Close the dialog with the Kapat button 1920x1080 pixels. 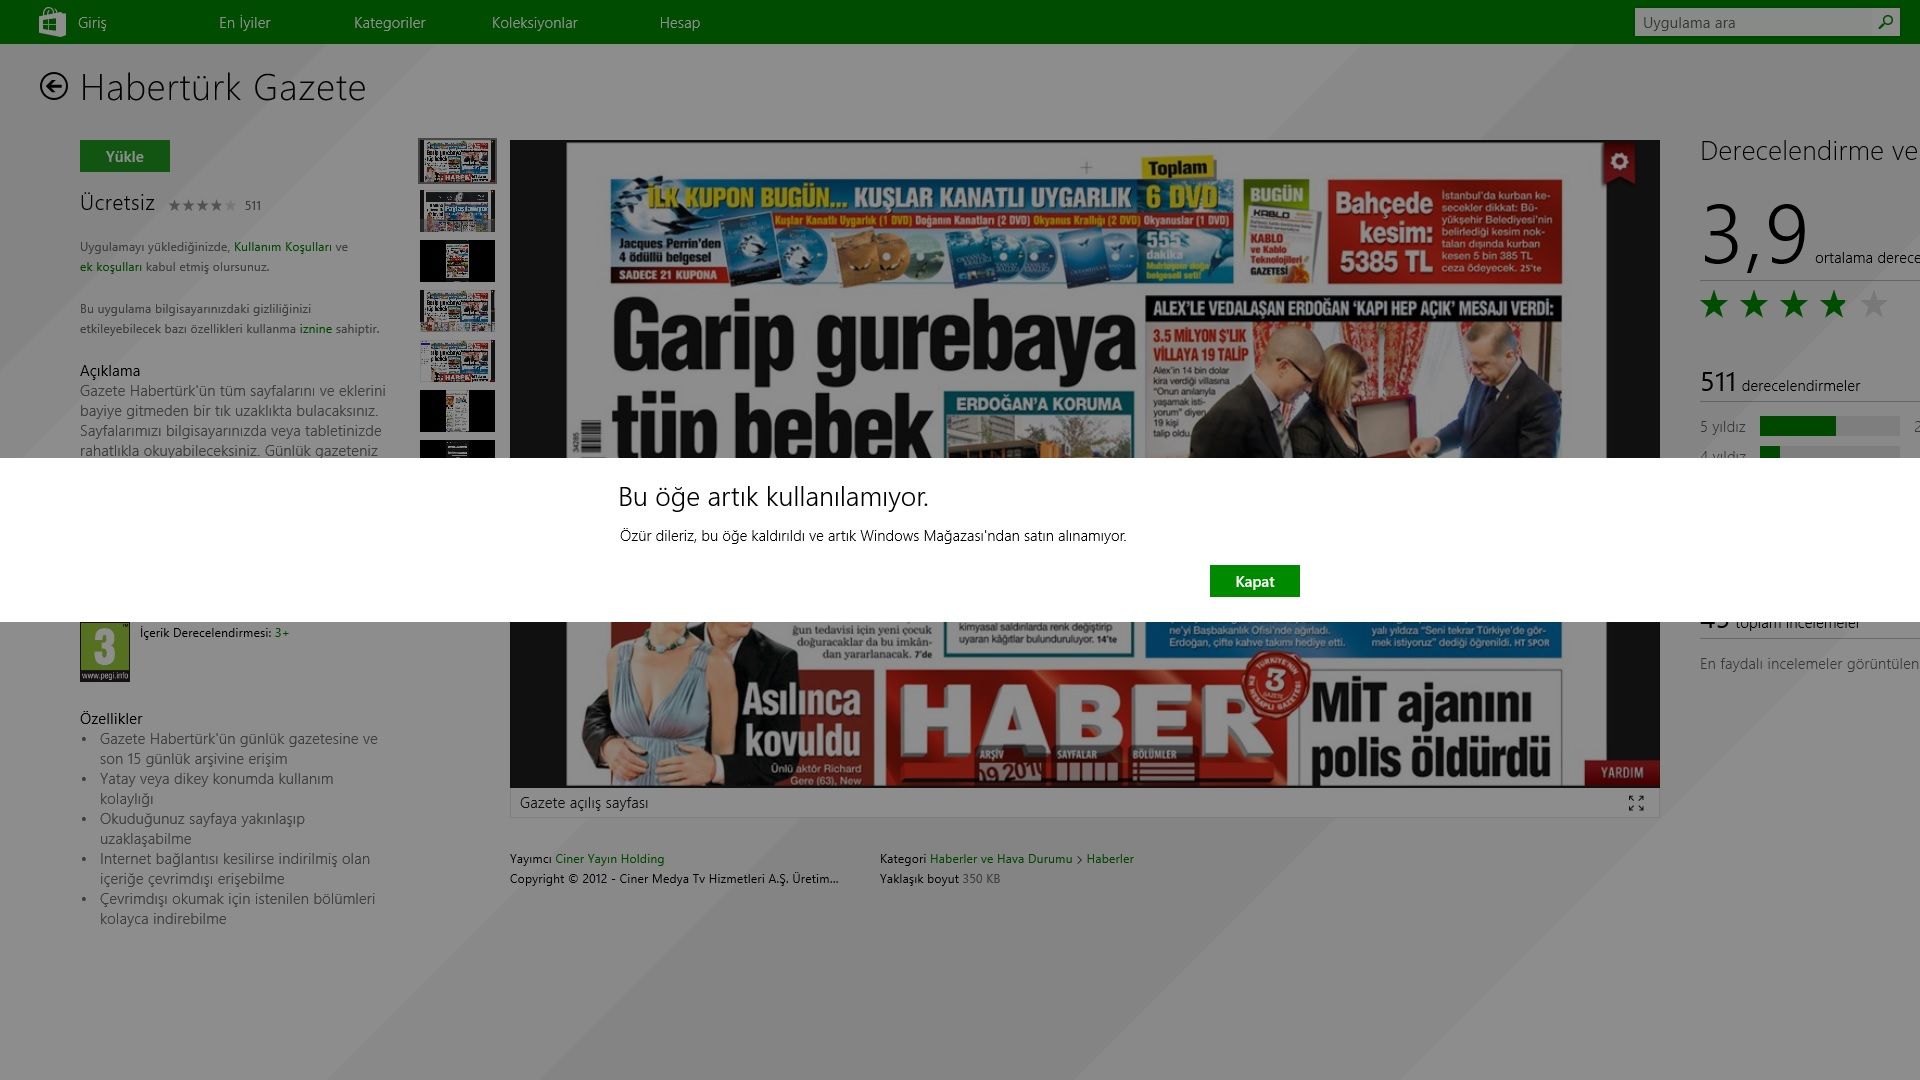(1255, 581)
